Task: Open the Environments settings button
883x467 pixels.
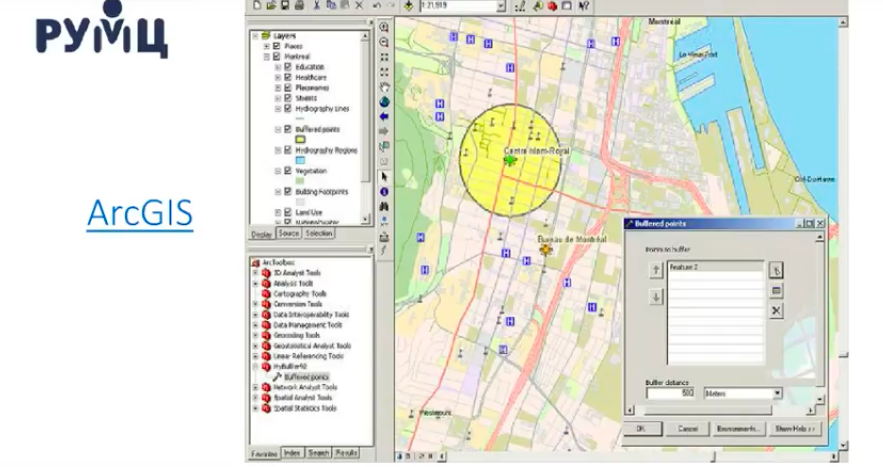Action: [x=738, y=429]
